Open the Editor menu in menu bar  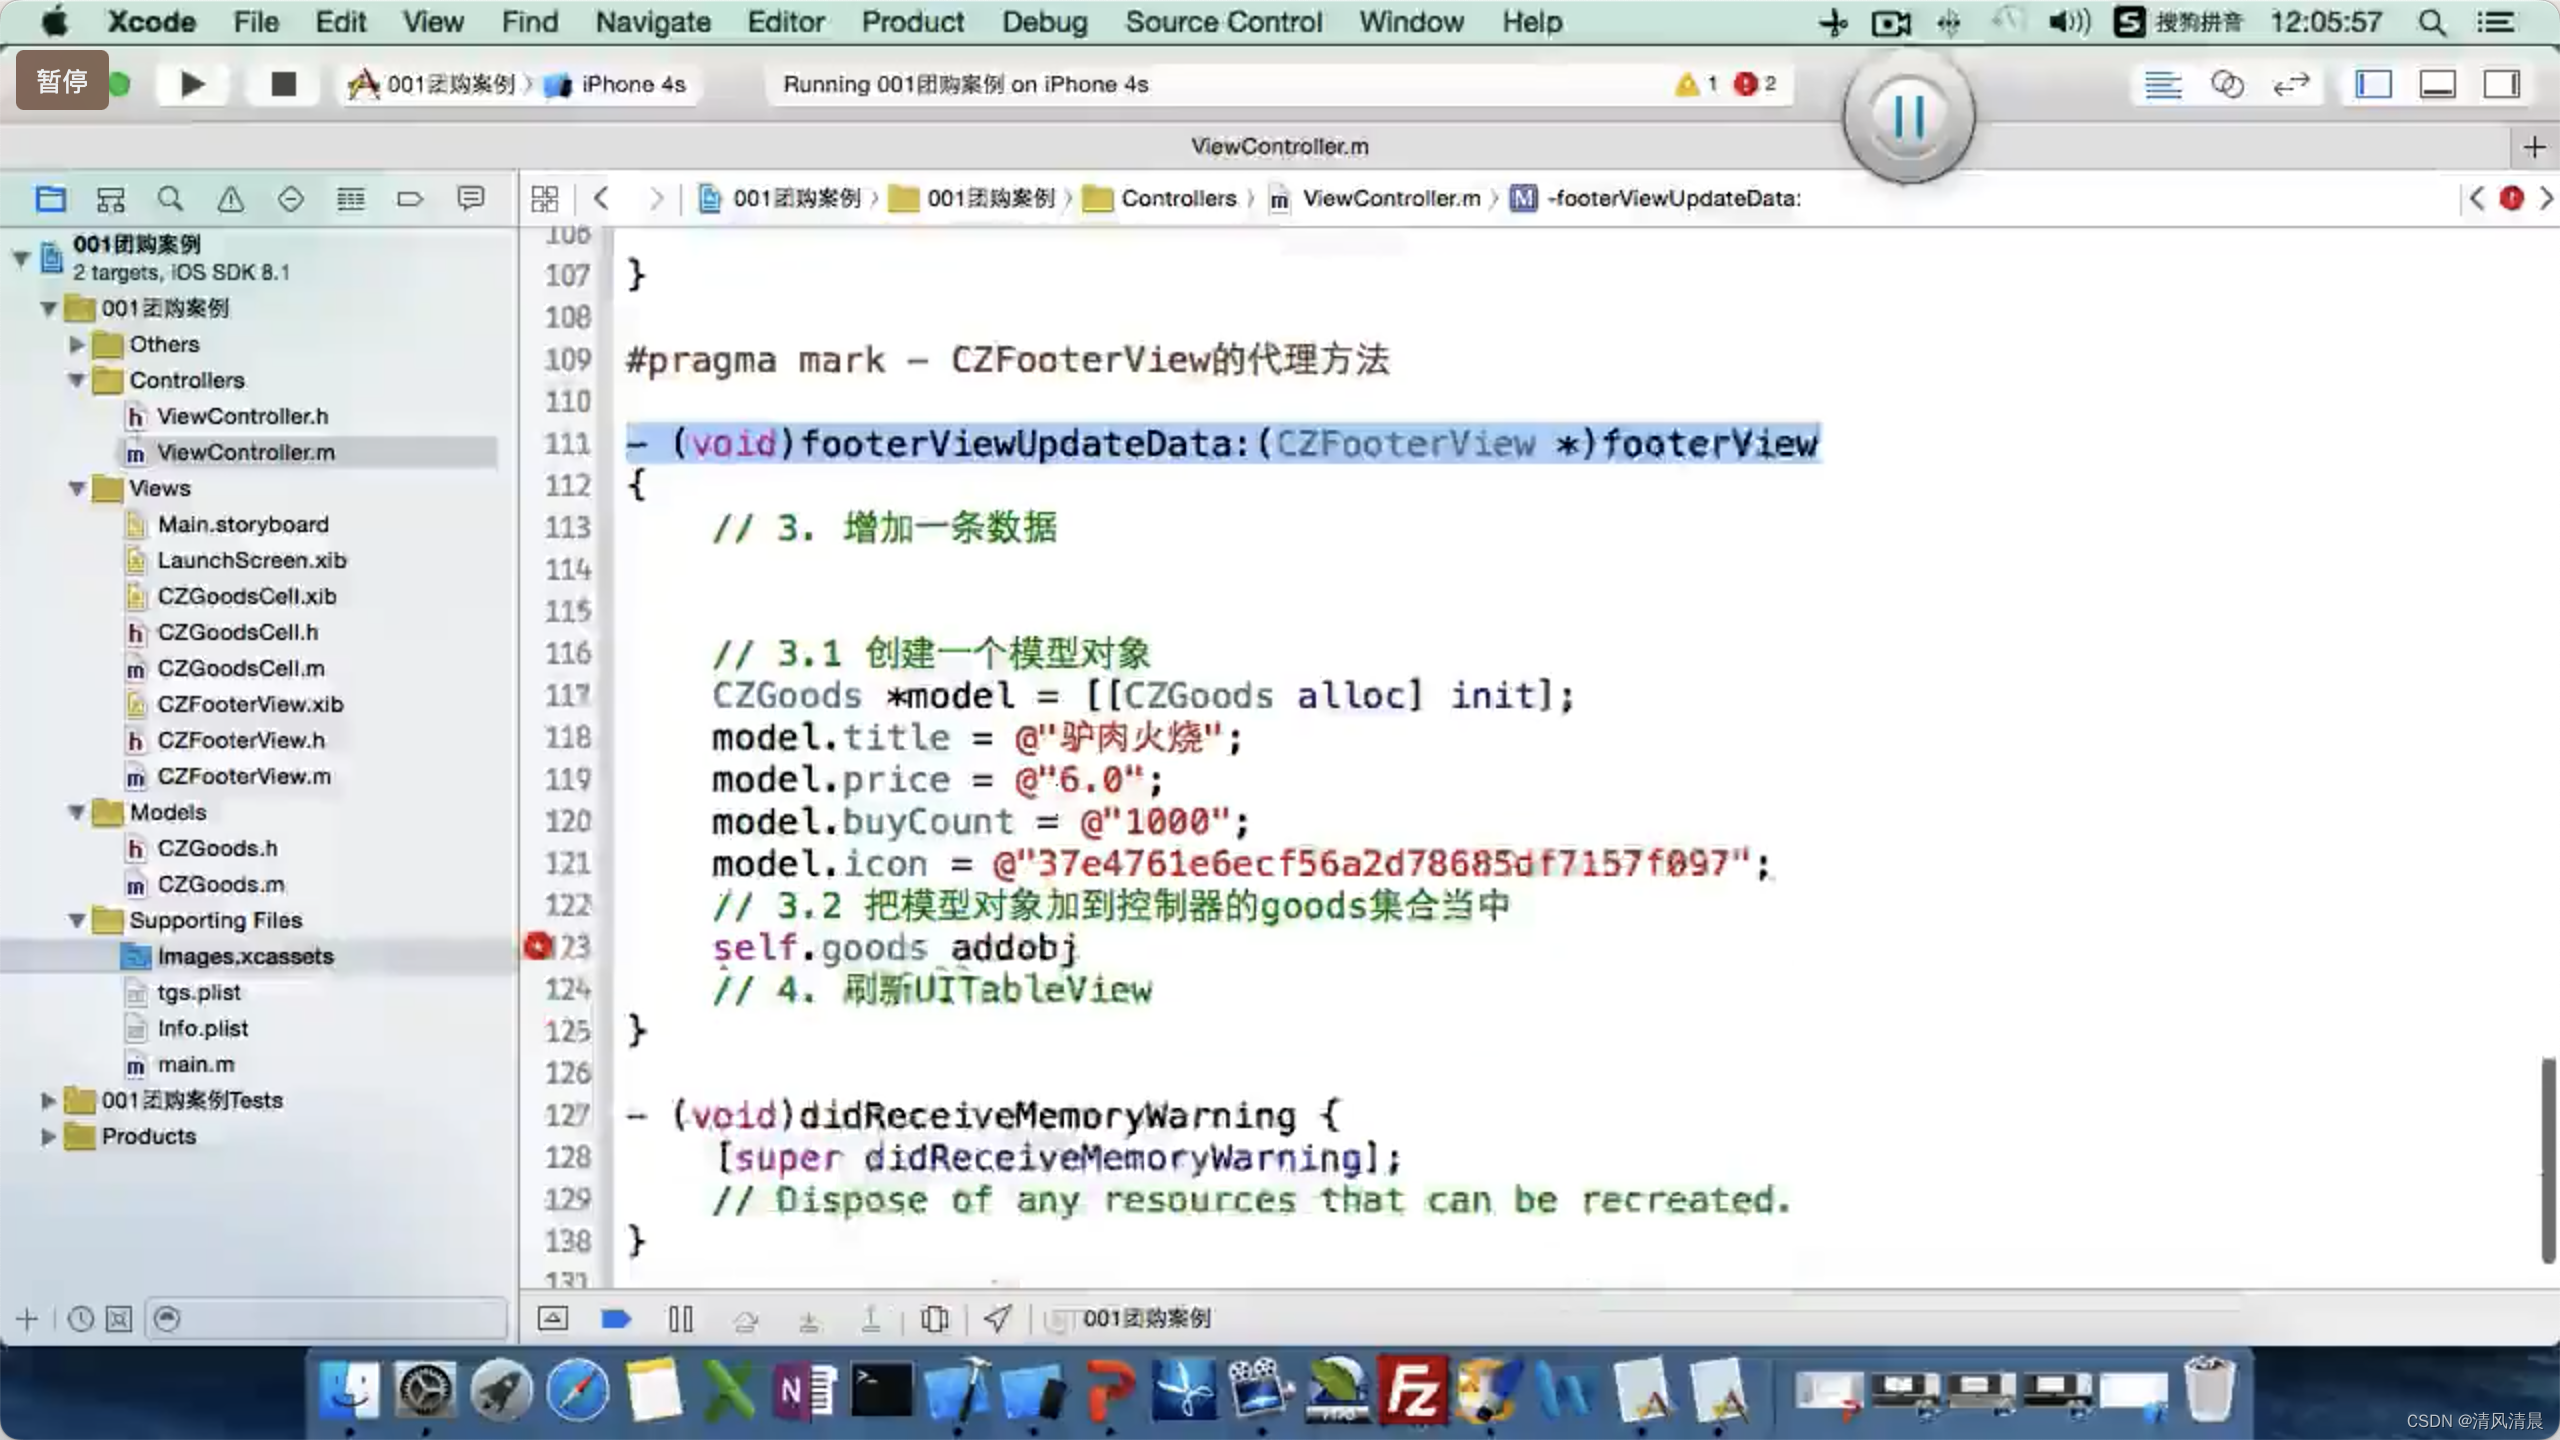(x=784, y=21)
